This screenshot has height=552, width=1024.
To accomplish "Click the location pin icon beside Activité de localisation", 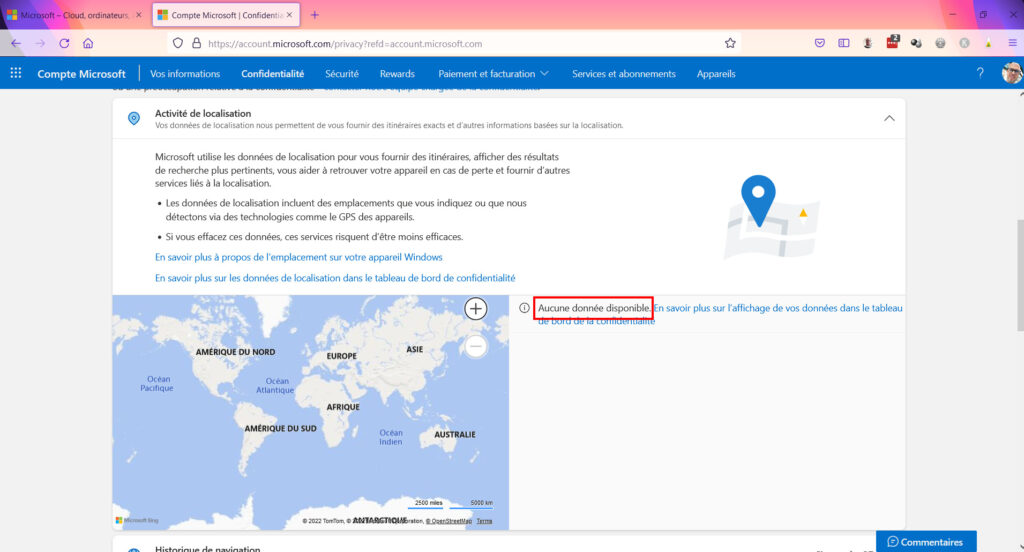I will (134, 118).
